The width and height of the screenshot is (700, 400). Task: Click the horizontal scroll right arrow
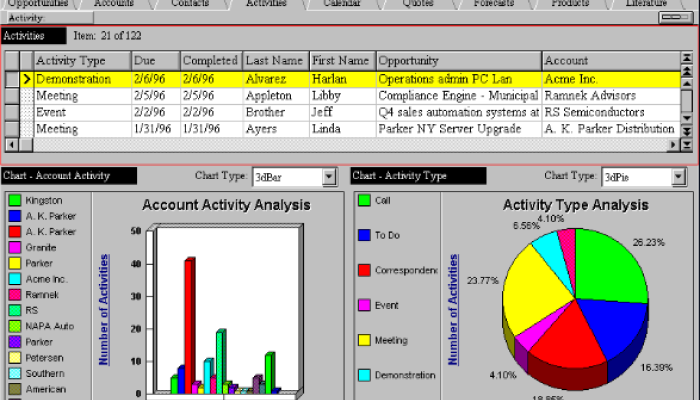click(x=673, y=145)
